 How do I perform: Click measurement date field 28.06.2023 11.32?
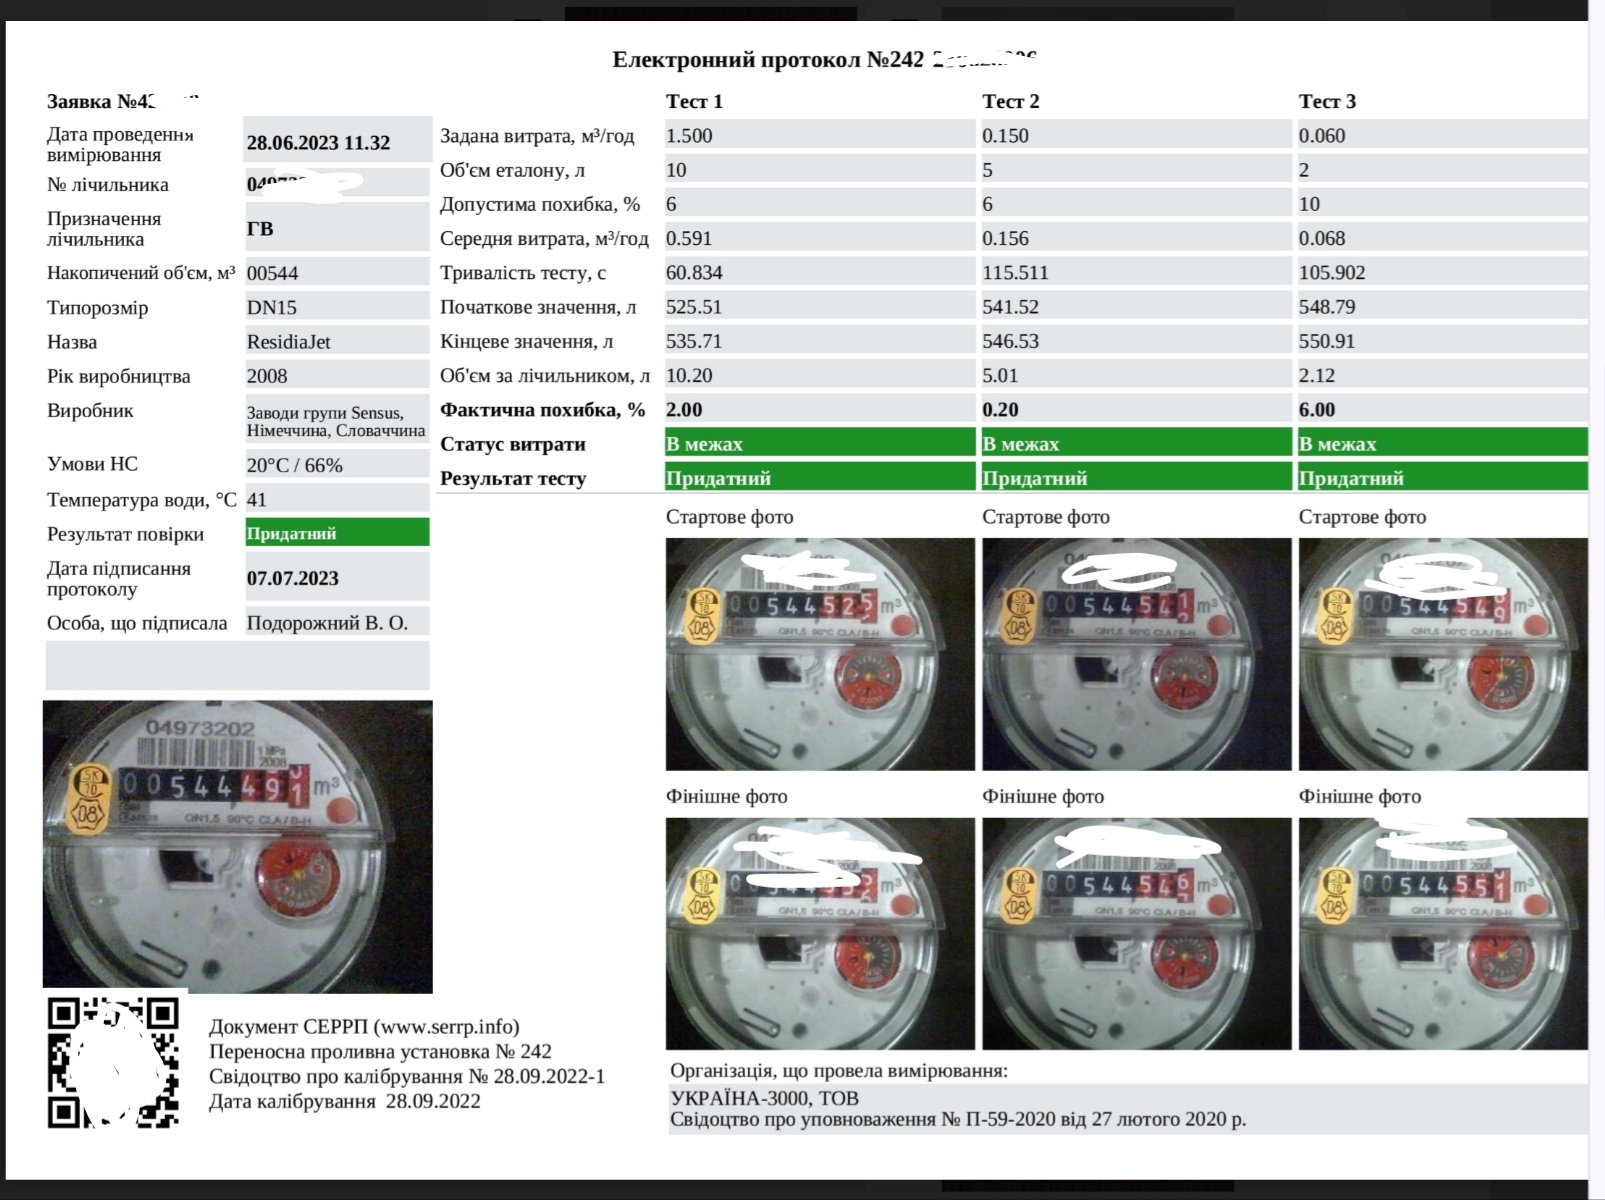click(336, 142)
